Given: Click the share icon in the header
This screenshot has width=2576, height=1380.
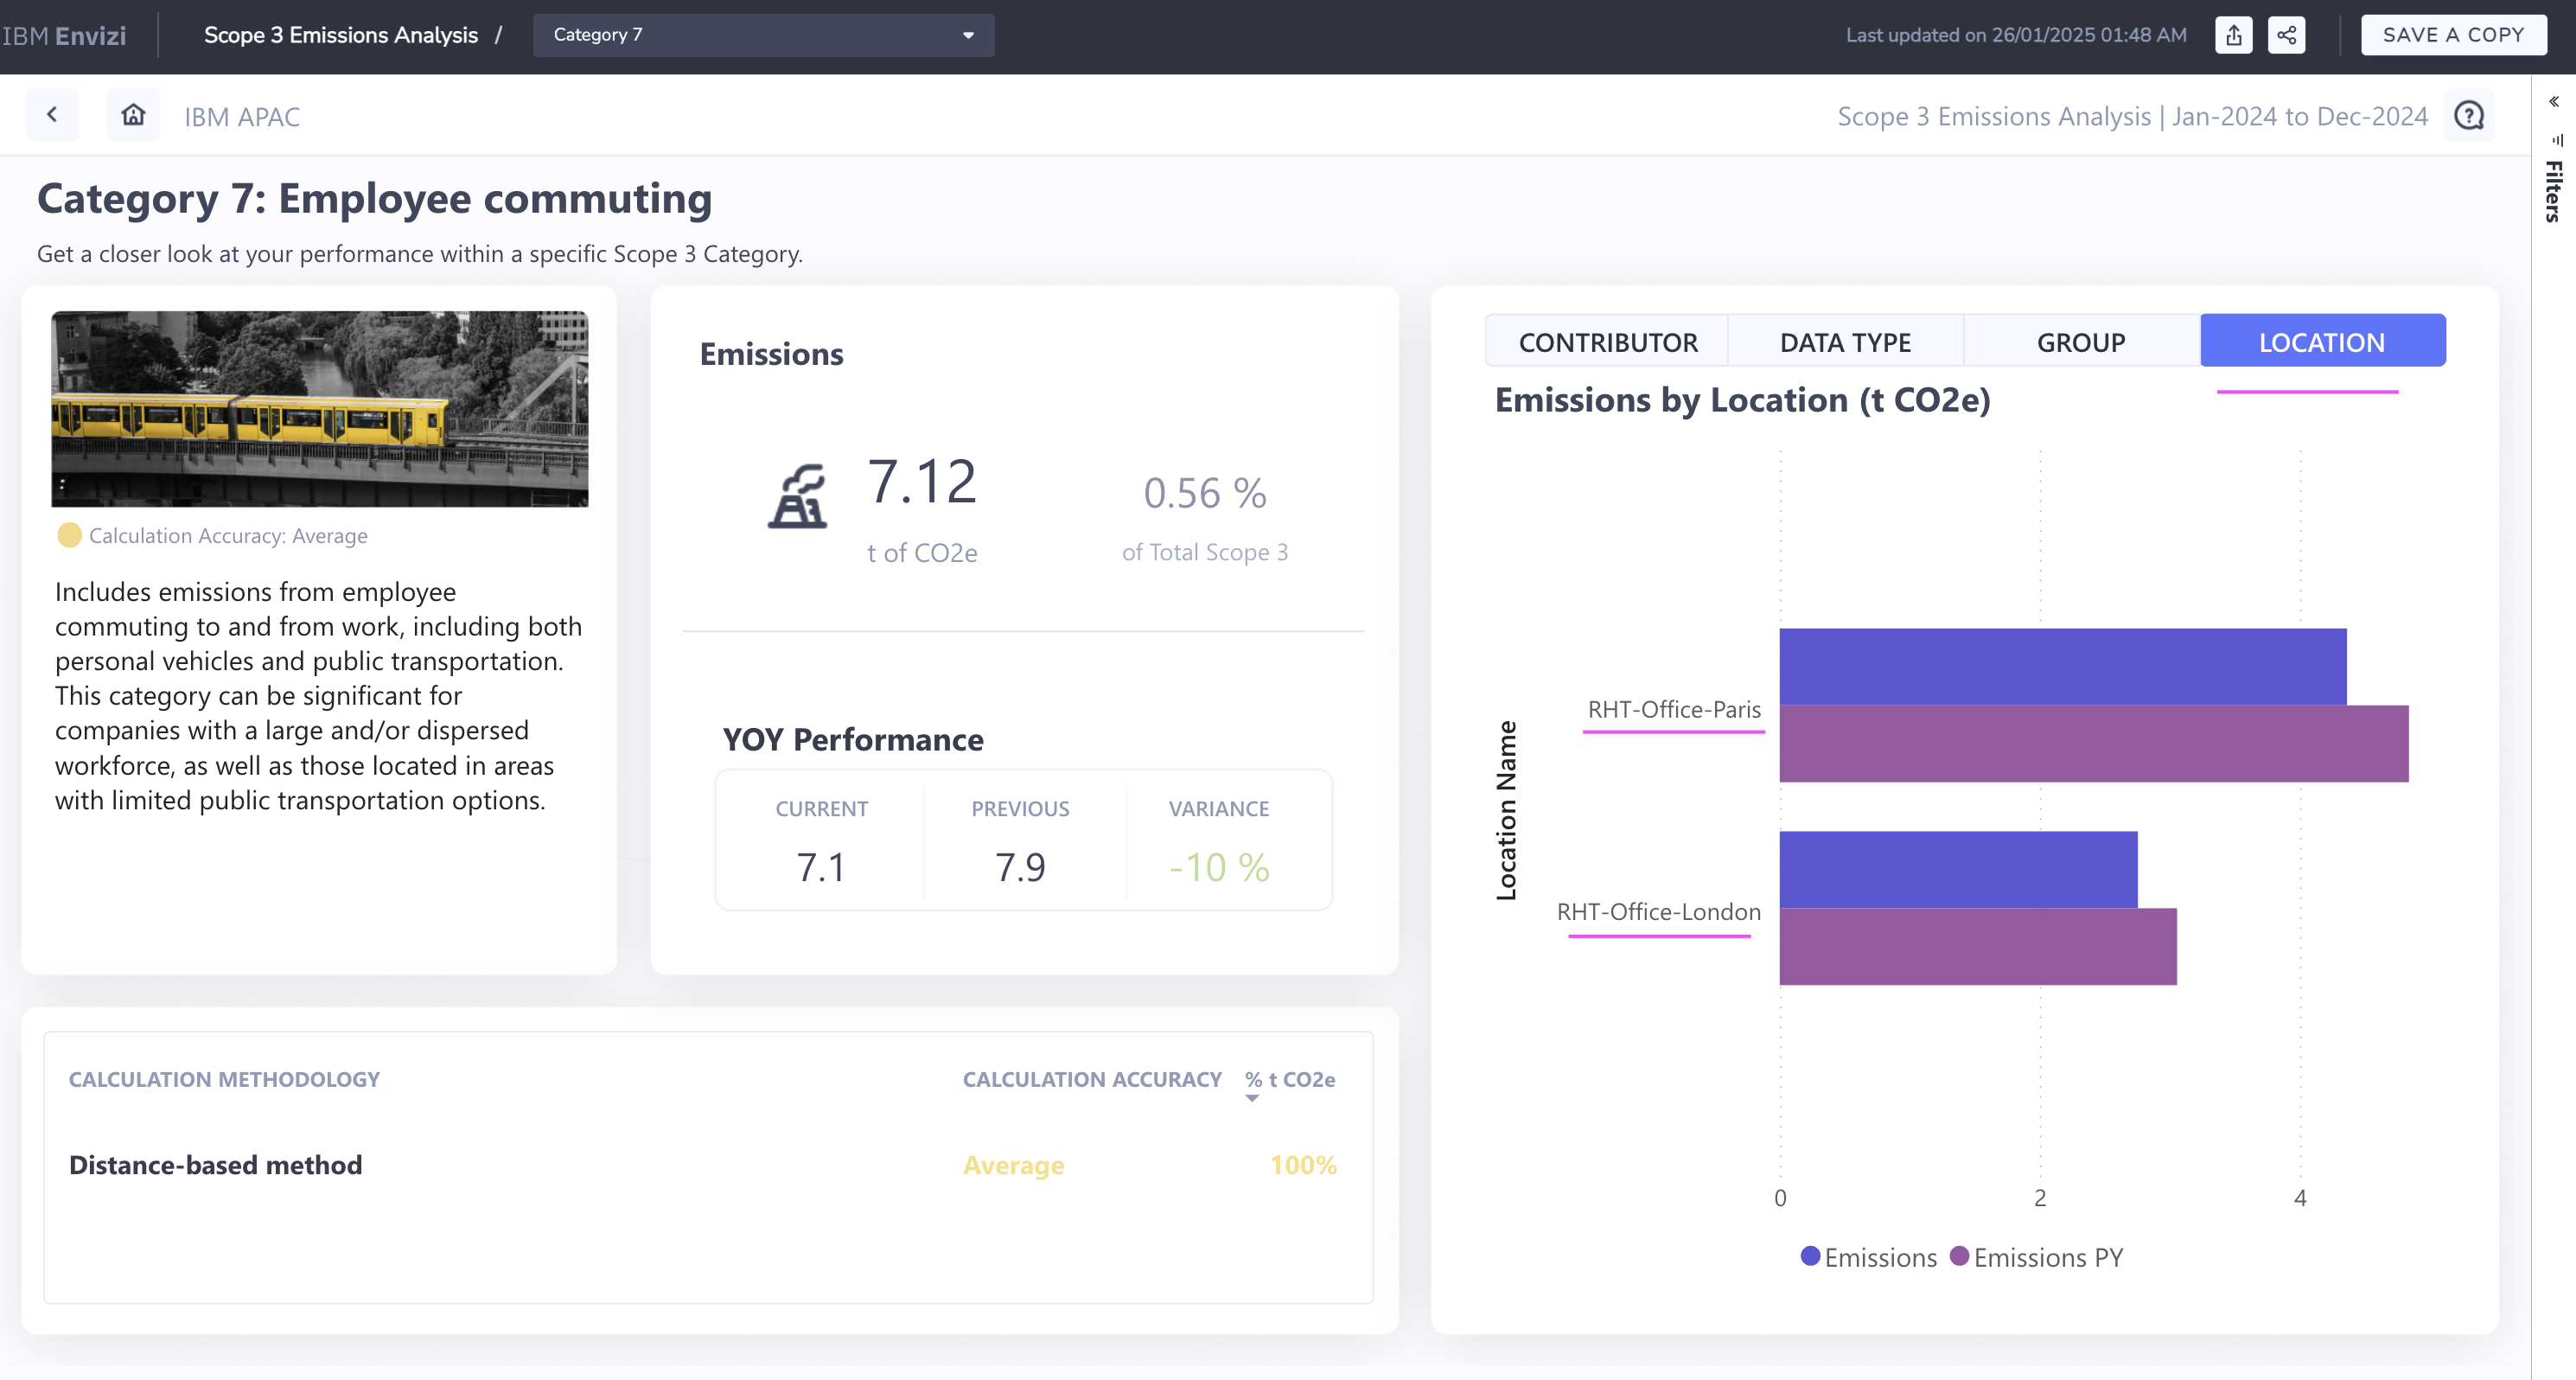Looking at the screenshot, I should (2286, 35).
